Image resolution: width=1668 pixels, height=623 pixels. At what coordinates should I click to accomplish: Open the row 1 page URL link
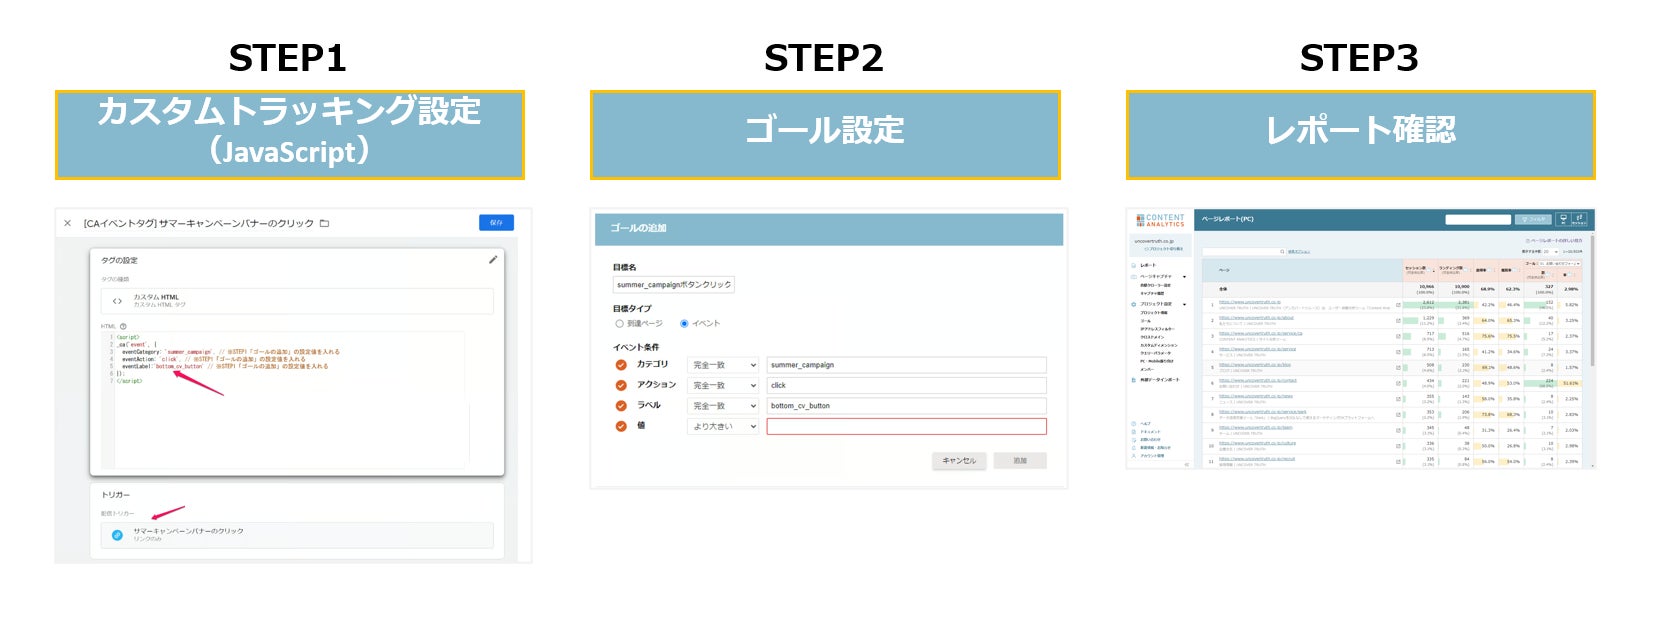click(x=1250, y=301)
